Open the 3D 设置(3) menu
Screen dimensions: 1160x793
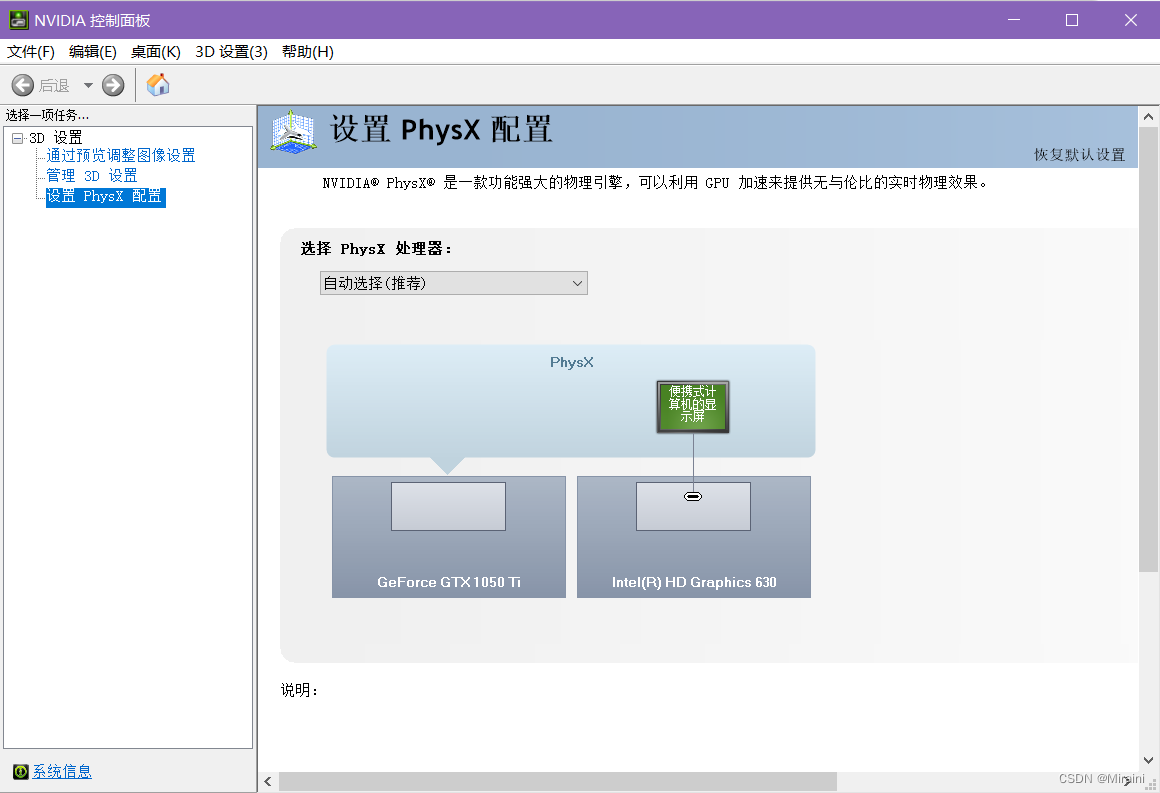(232, 52)
